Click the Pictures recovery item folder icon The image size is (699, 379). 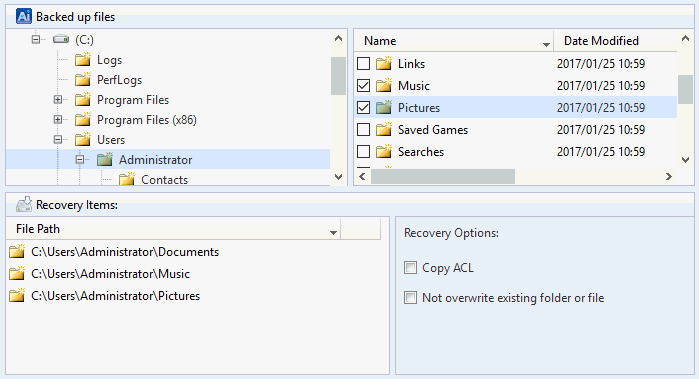click(x=17, y=295)
